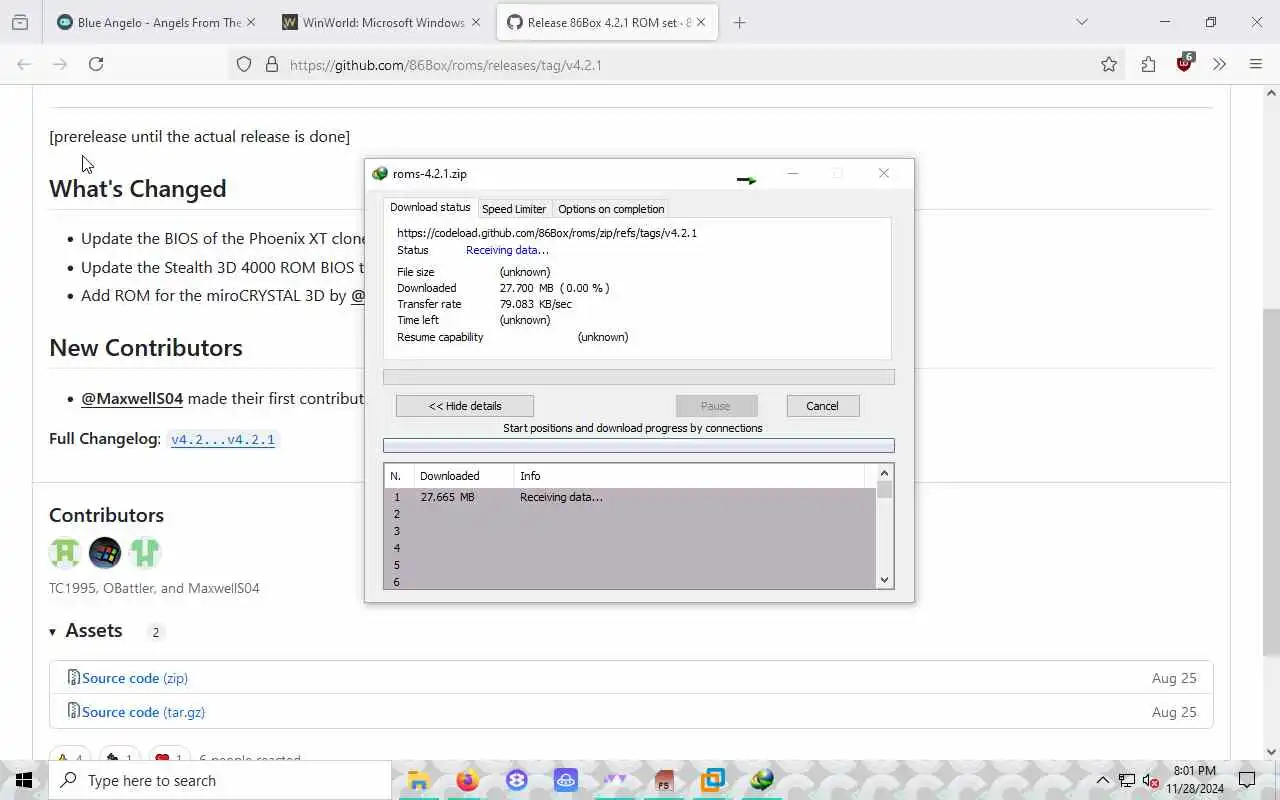Click the taskbar search box
The image size is (1280, 800).
tap(220, 780)
